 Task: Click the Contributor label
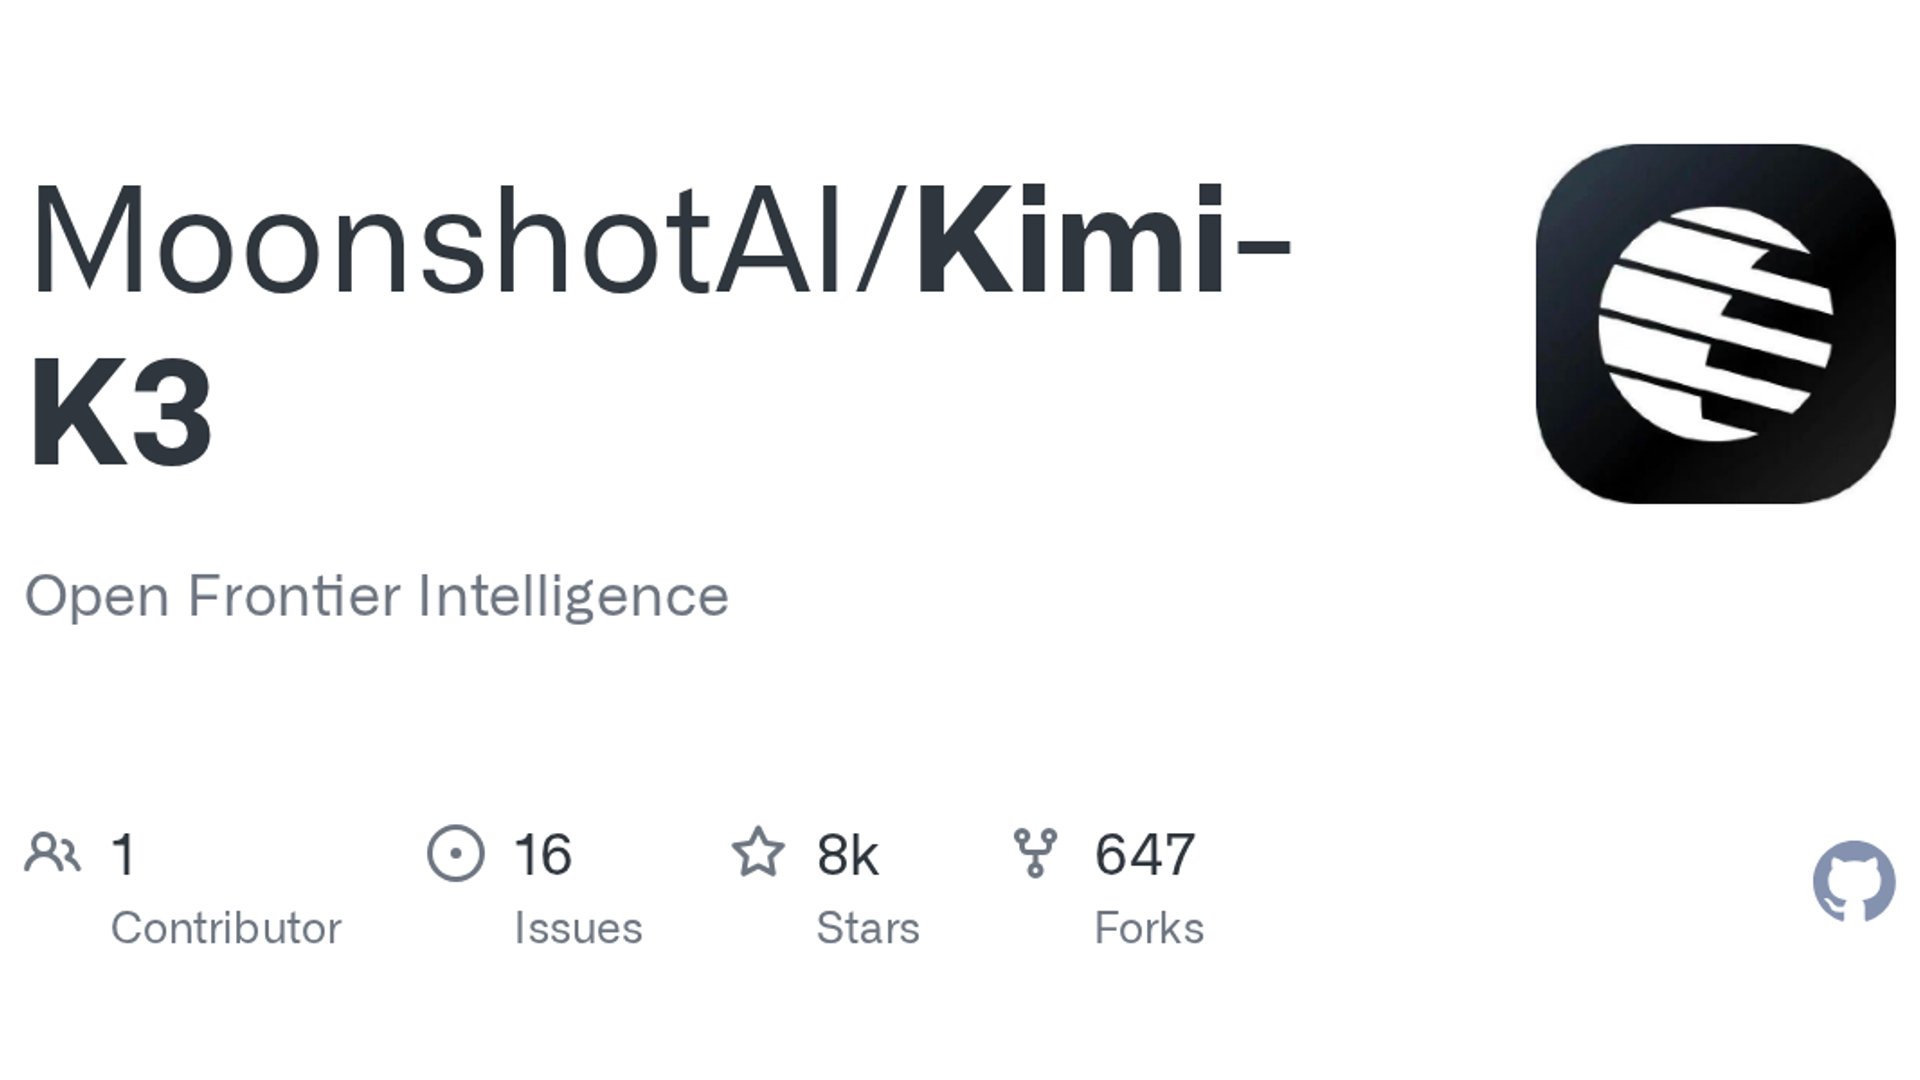[226, 928]
